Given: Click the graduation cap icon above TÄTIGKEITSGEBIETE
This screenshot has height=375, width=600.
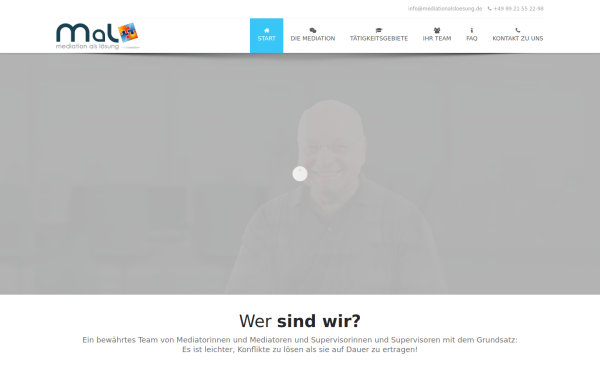Looking at the screenshot, I should tap(379, 30).
